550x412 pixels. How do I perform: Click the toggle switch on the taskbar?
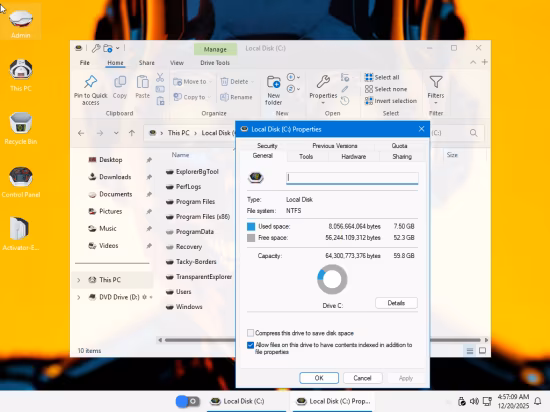(x=187, y=401)
